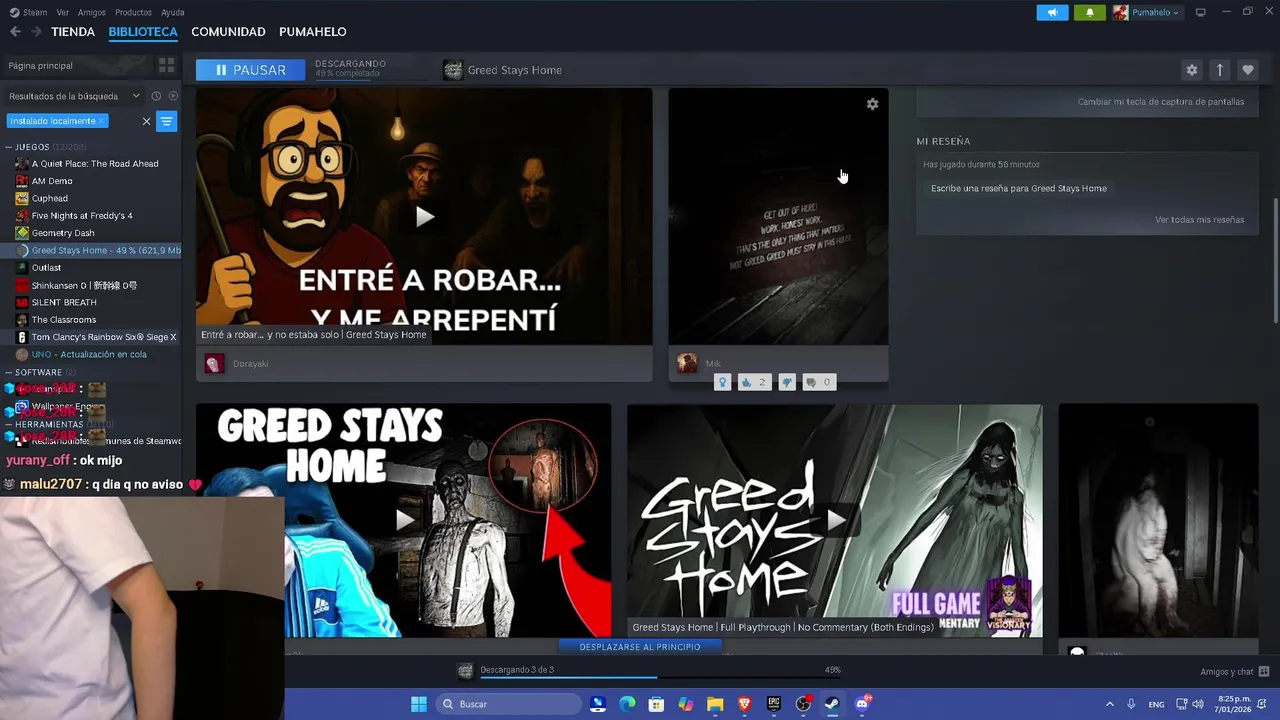Open Pumahelo account dropdown

click(1147, 12)
